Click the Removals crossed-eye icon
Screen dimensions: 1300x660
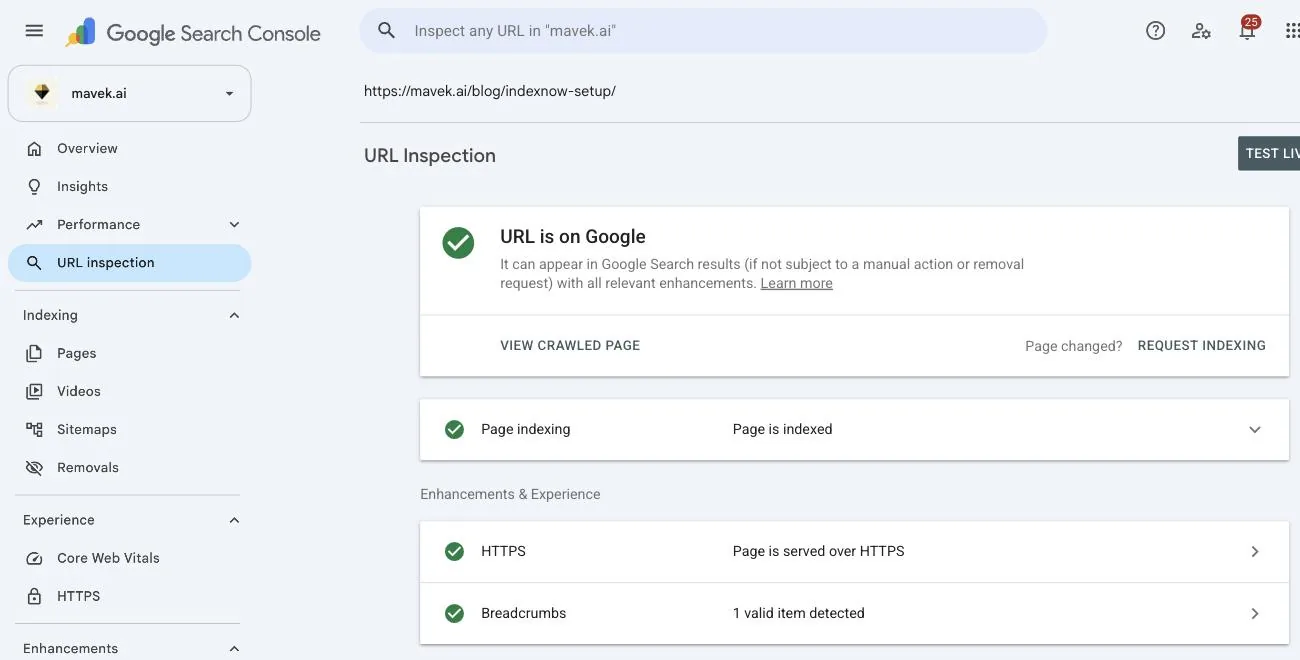[x=34, y=467]
